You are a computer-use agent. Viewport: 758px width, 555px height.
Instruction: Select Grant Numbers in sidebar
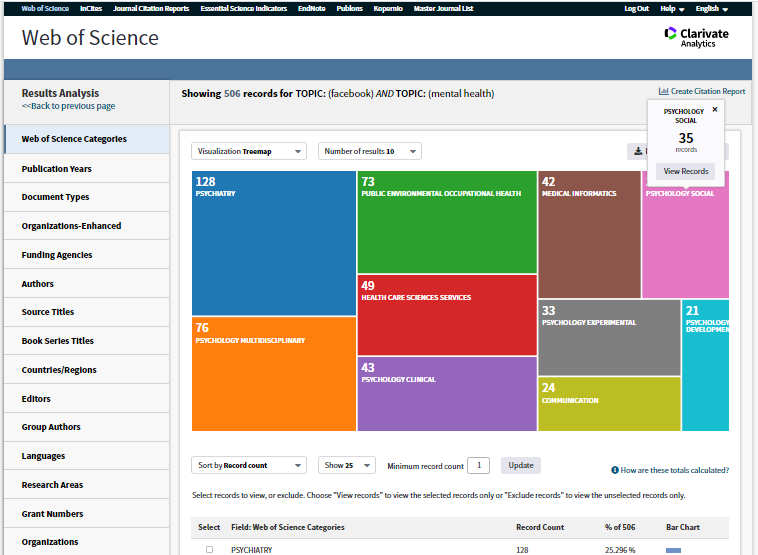pyautogui.click(x=87, y=514)
